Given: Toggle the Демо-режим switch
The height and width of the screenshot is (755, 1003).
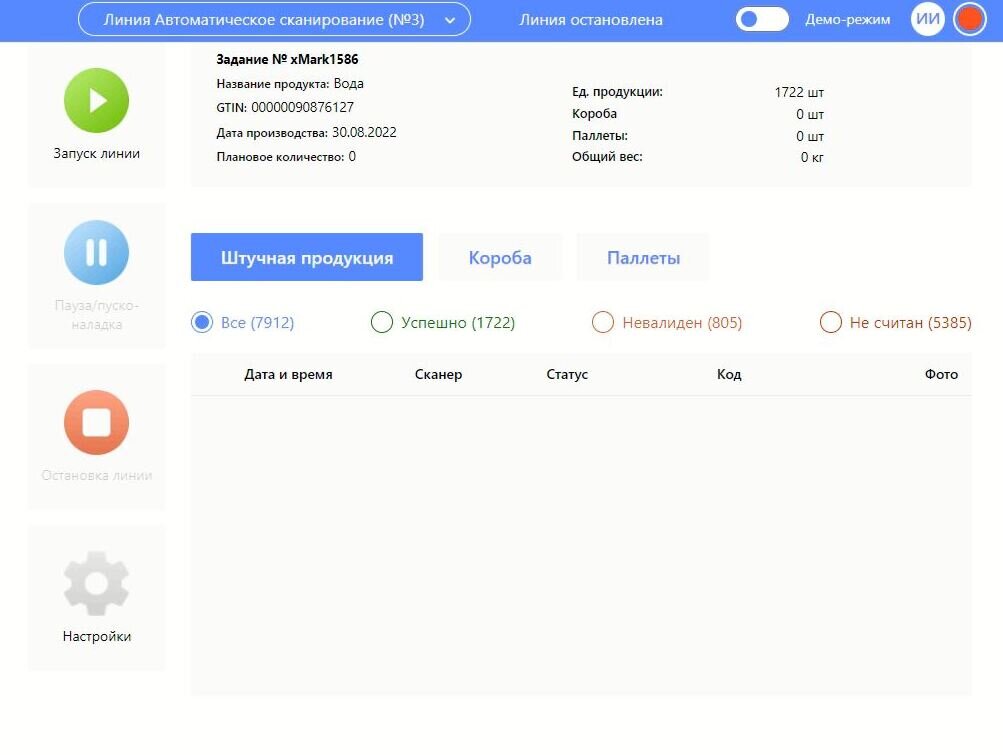Looking at the screenshot, I should (x=762, y=19).
